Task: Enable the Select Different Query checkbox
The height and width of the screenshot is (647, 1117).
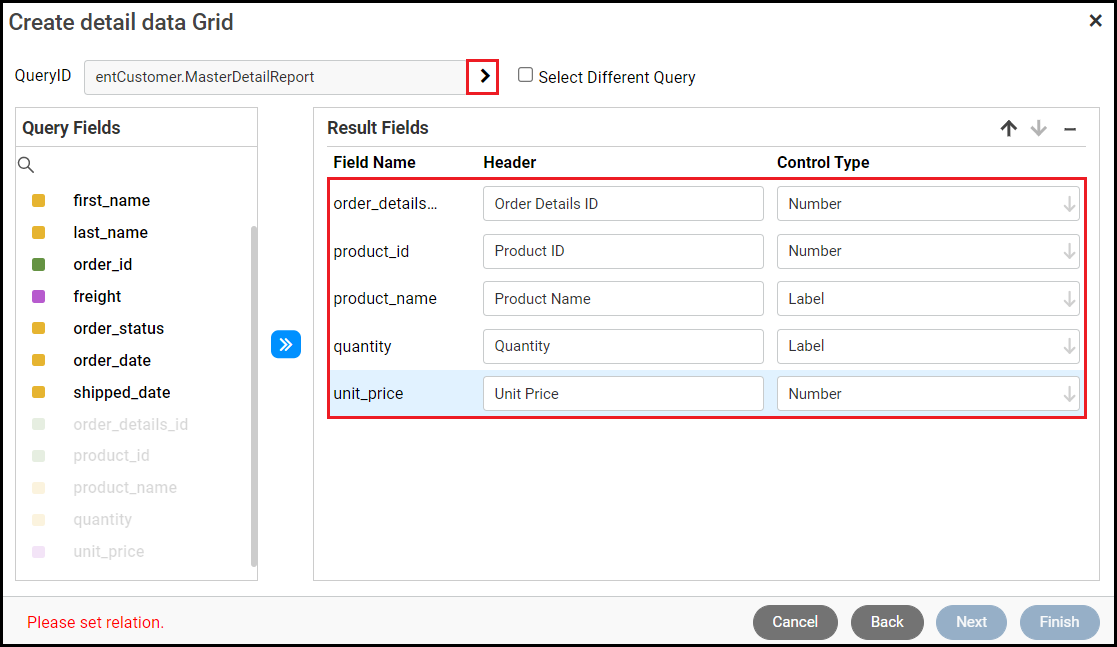Action: point(526,75)
